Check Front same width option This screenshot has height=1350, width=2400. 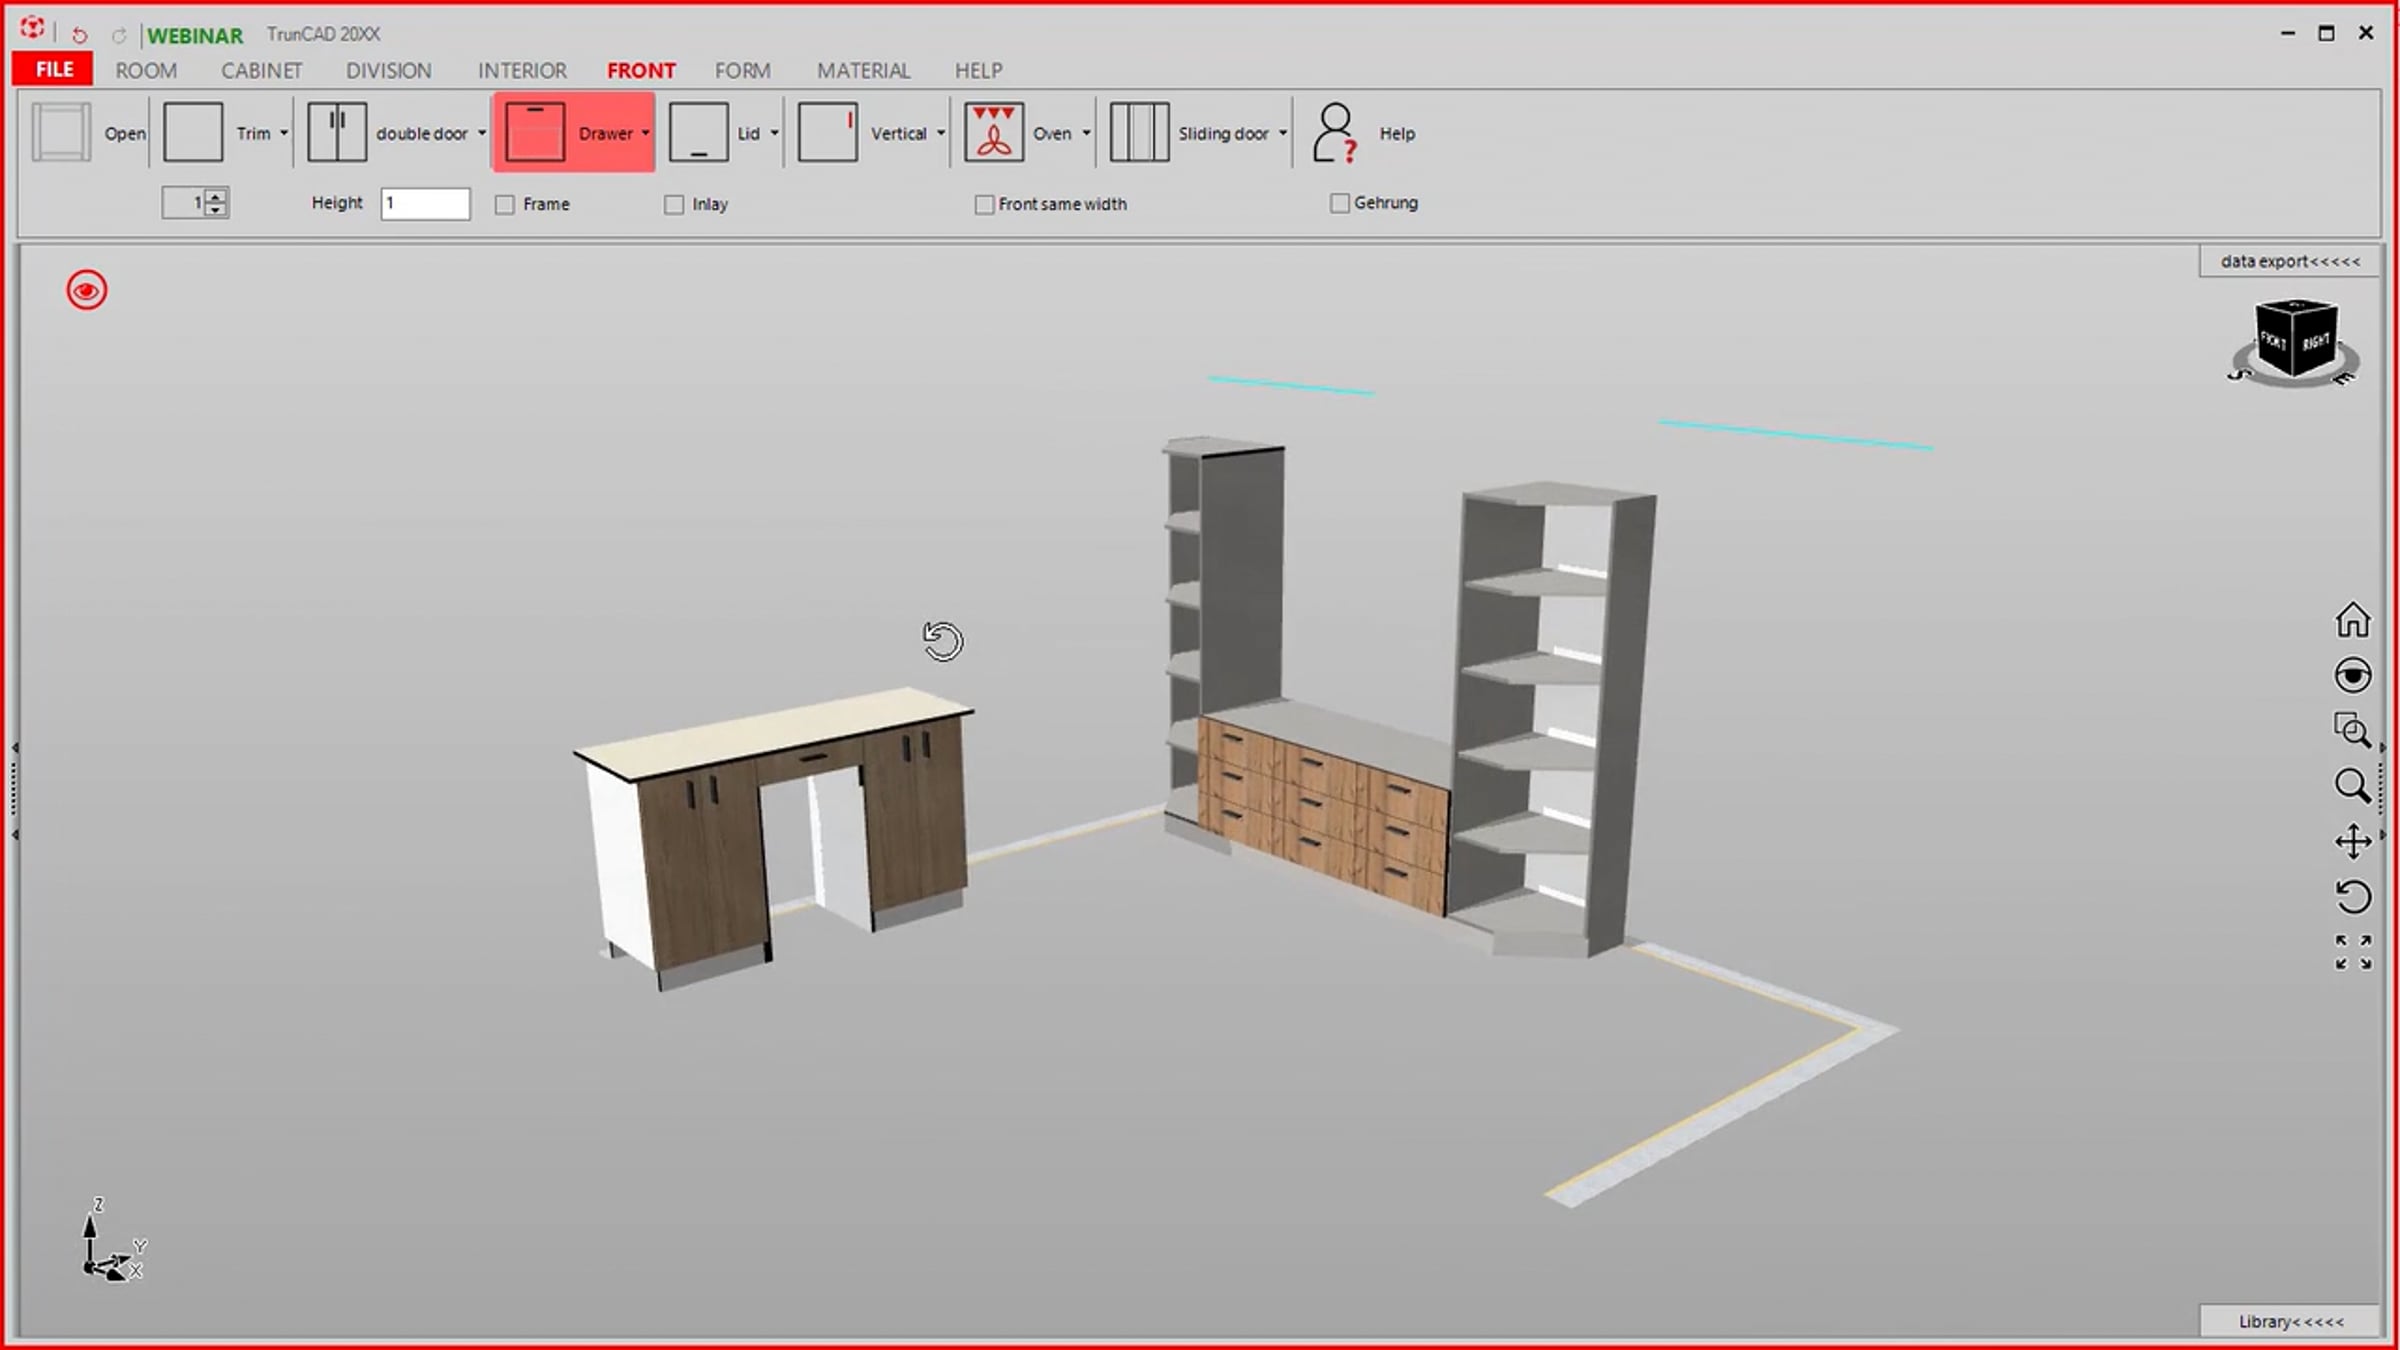tap(984, 204)
